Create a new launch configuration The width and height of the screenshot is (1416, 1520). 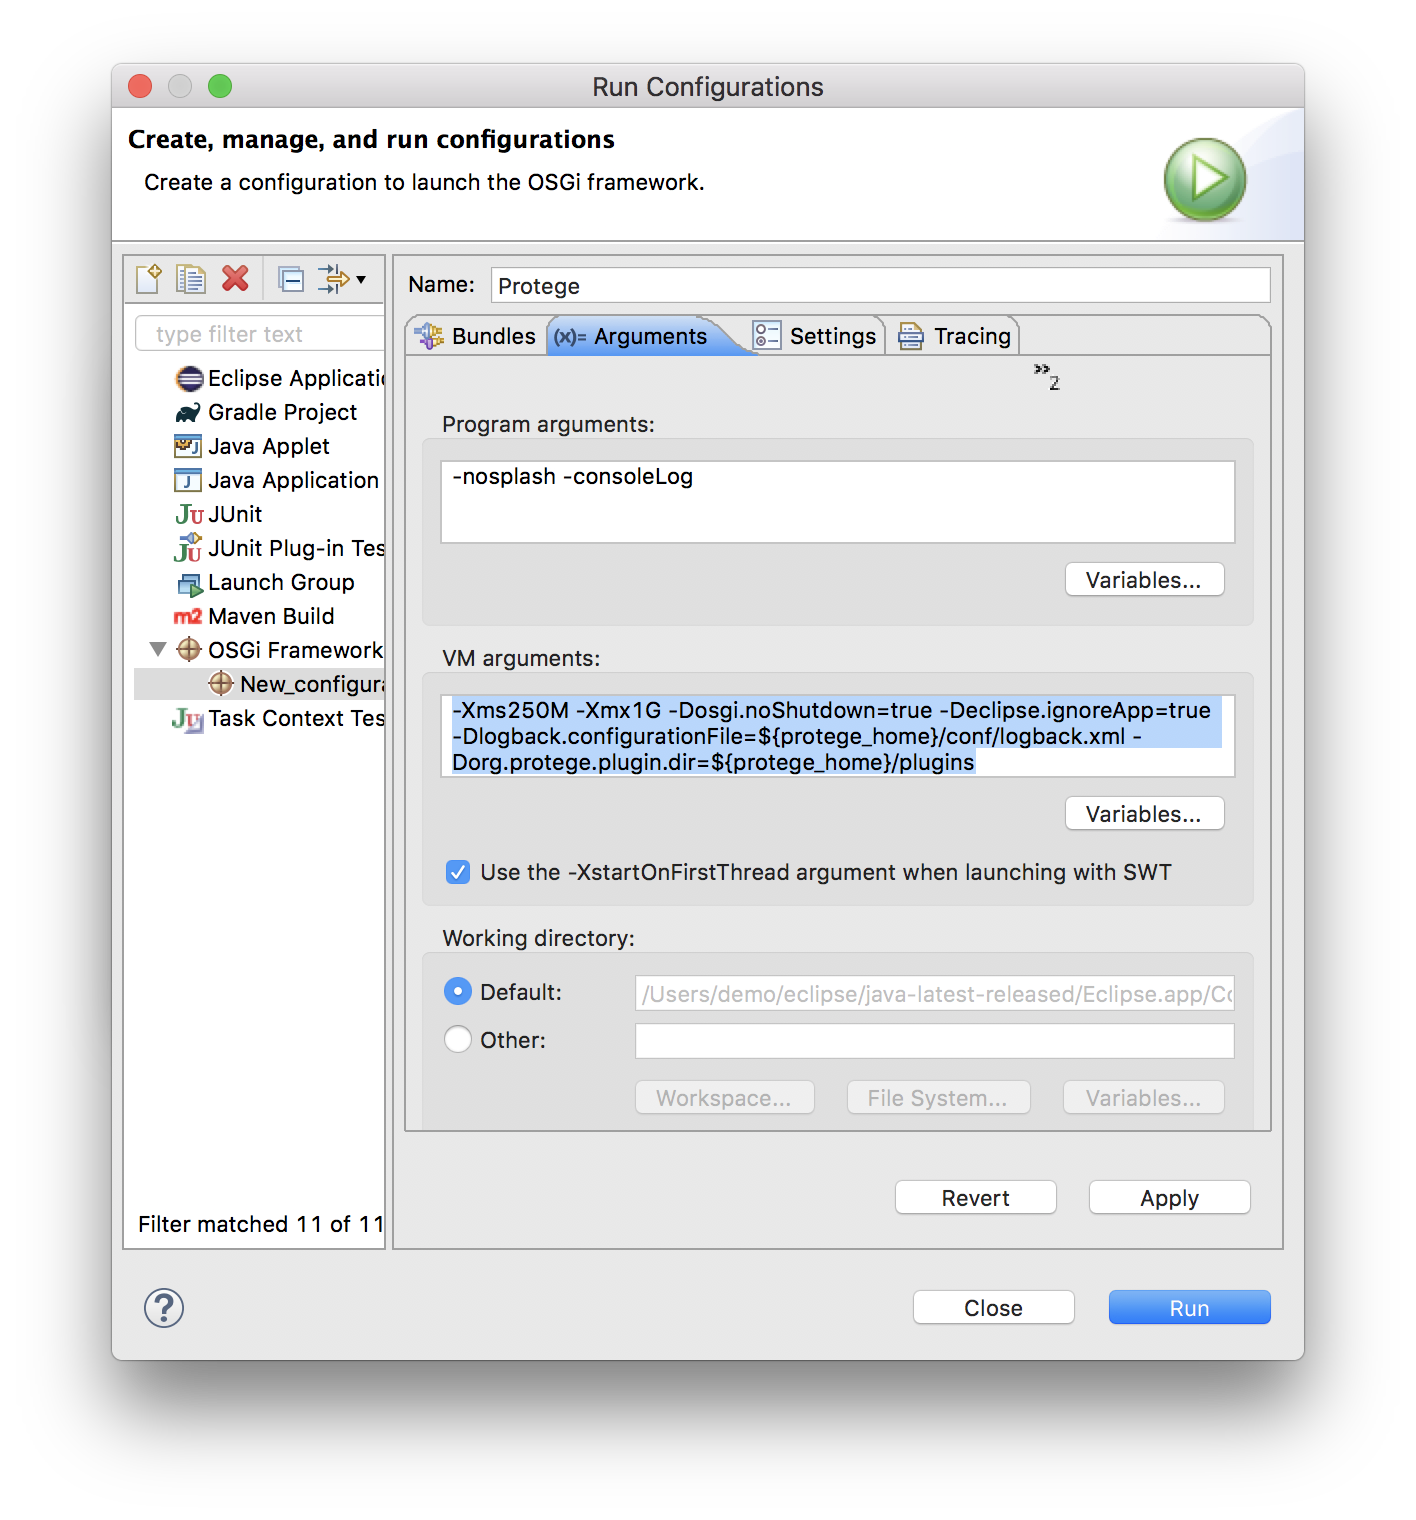click(x=148, y=279)
